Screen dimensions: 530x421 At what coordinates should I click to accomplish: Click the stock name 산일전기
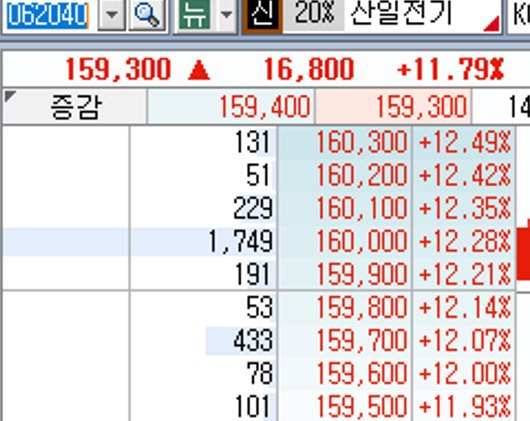coord(401,14)
